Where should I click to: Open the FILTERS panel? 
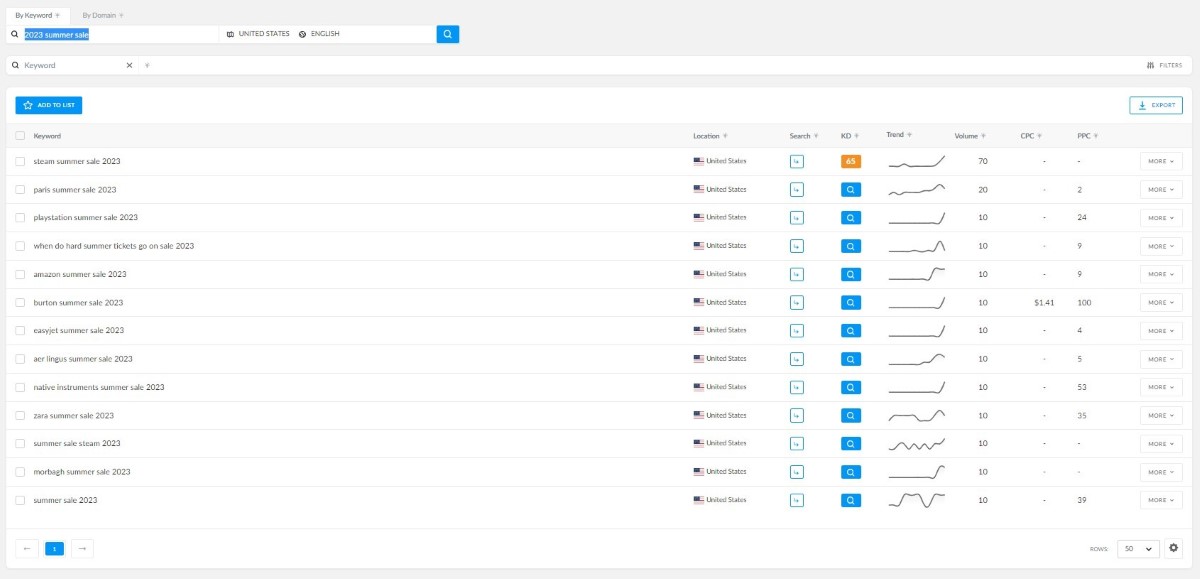point(1164,65)
